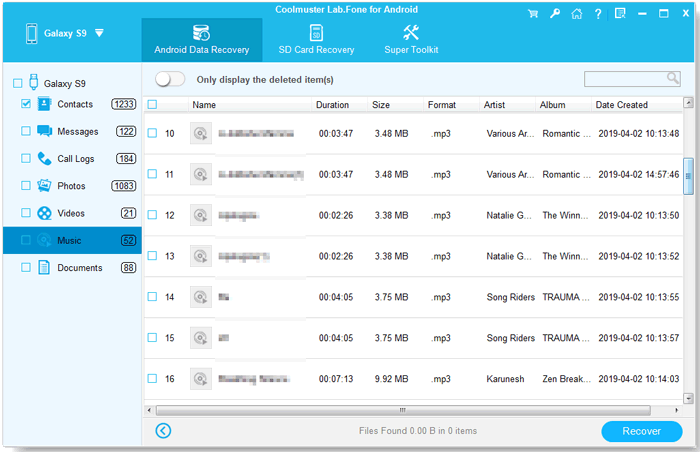The width and height of the screenshot is (700, 452).
Task: Click the Contacts address book icon
Action: click(x=44, y=104)
